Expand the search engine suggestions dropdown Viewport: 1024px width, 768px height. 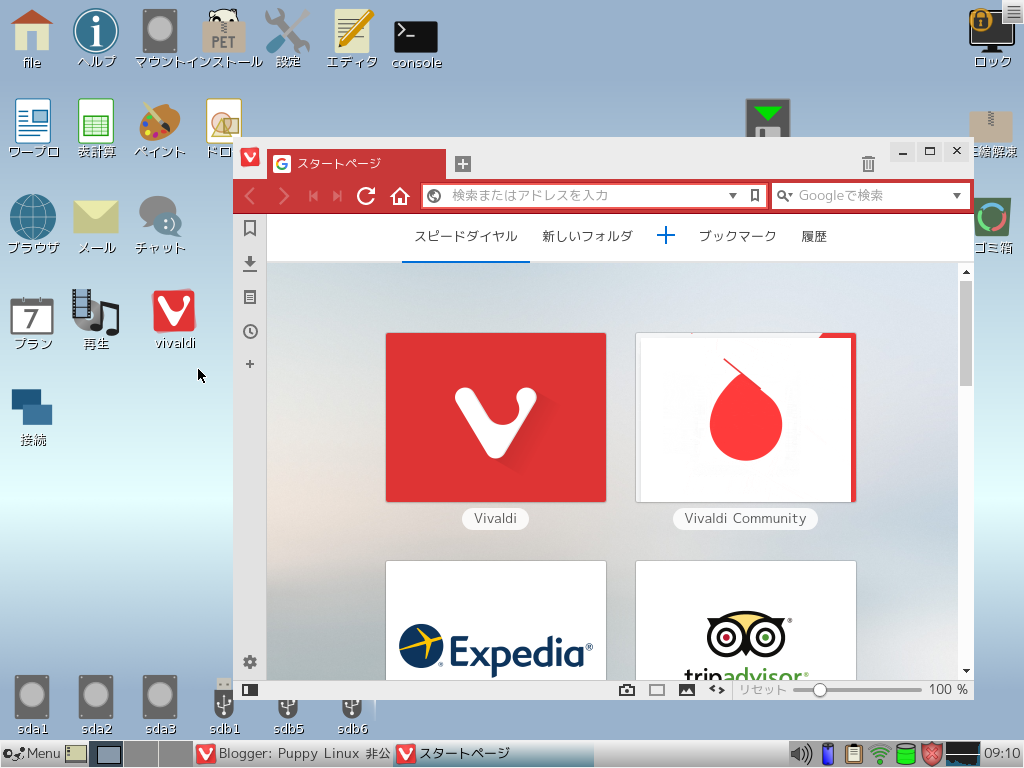point(957,196)
